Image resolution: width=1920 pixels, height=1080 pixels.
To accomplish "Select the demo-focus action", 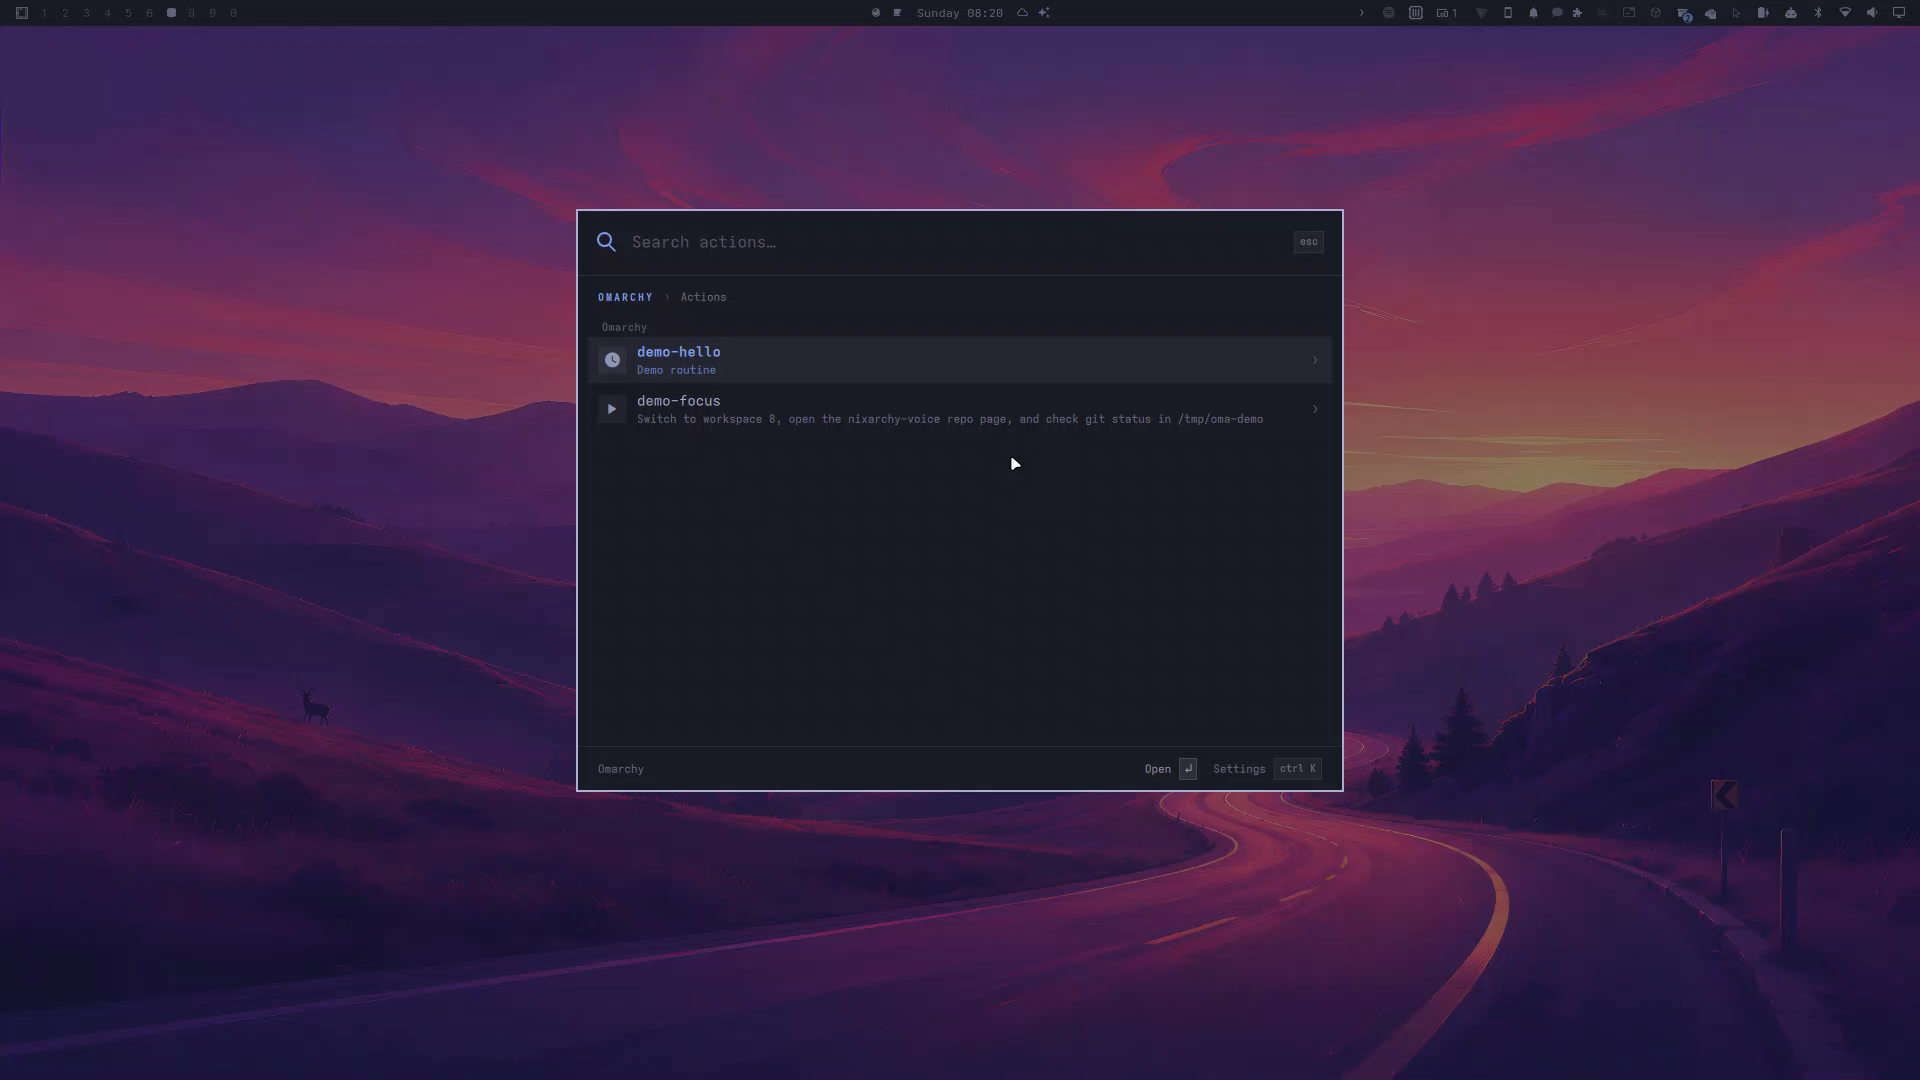I will pyautogui.click(x=959, y=409).
